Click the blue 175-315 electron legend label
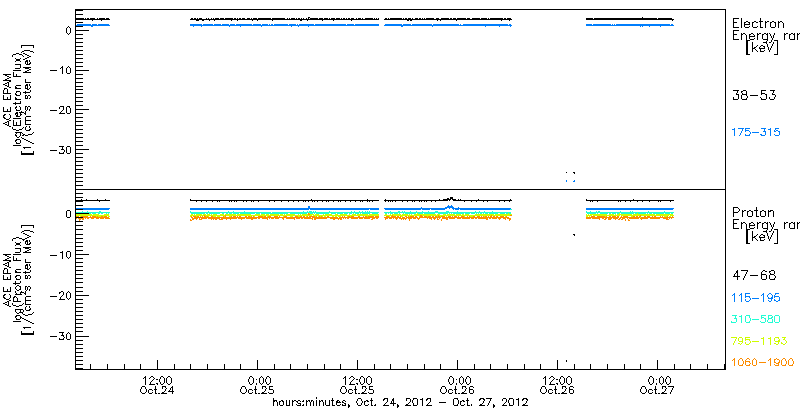The image size is (800, 410). [x=756, y=133]
